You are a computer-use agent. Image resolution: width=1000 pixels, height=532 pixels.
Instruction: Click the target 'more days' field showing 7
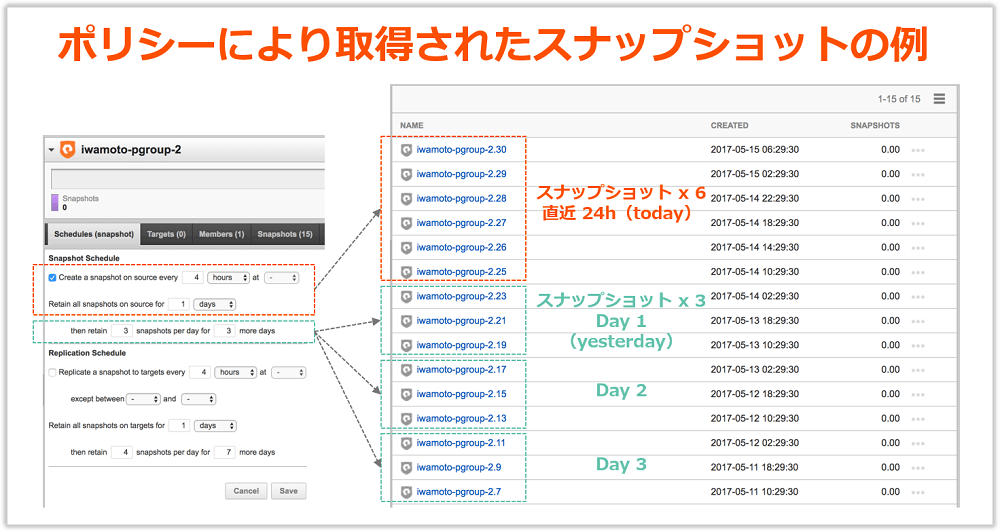[224, 452]
